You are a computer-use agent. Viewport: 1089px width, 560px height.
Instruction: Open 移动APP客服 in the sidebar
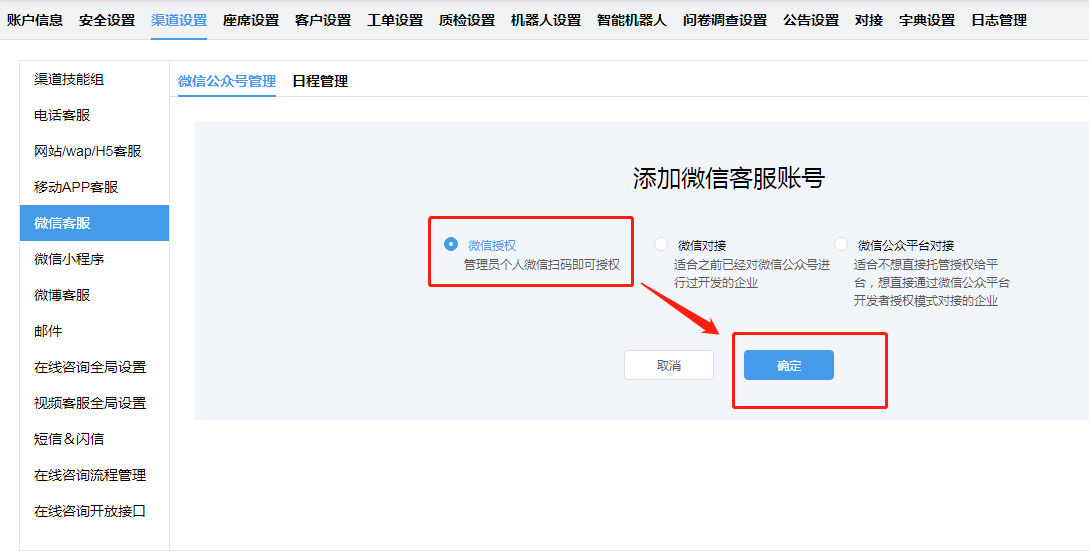[x=94, y=187]
